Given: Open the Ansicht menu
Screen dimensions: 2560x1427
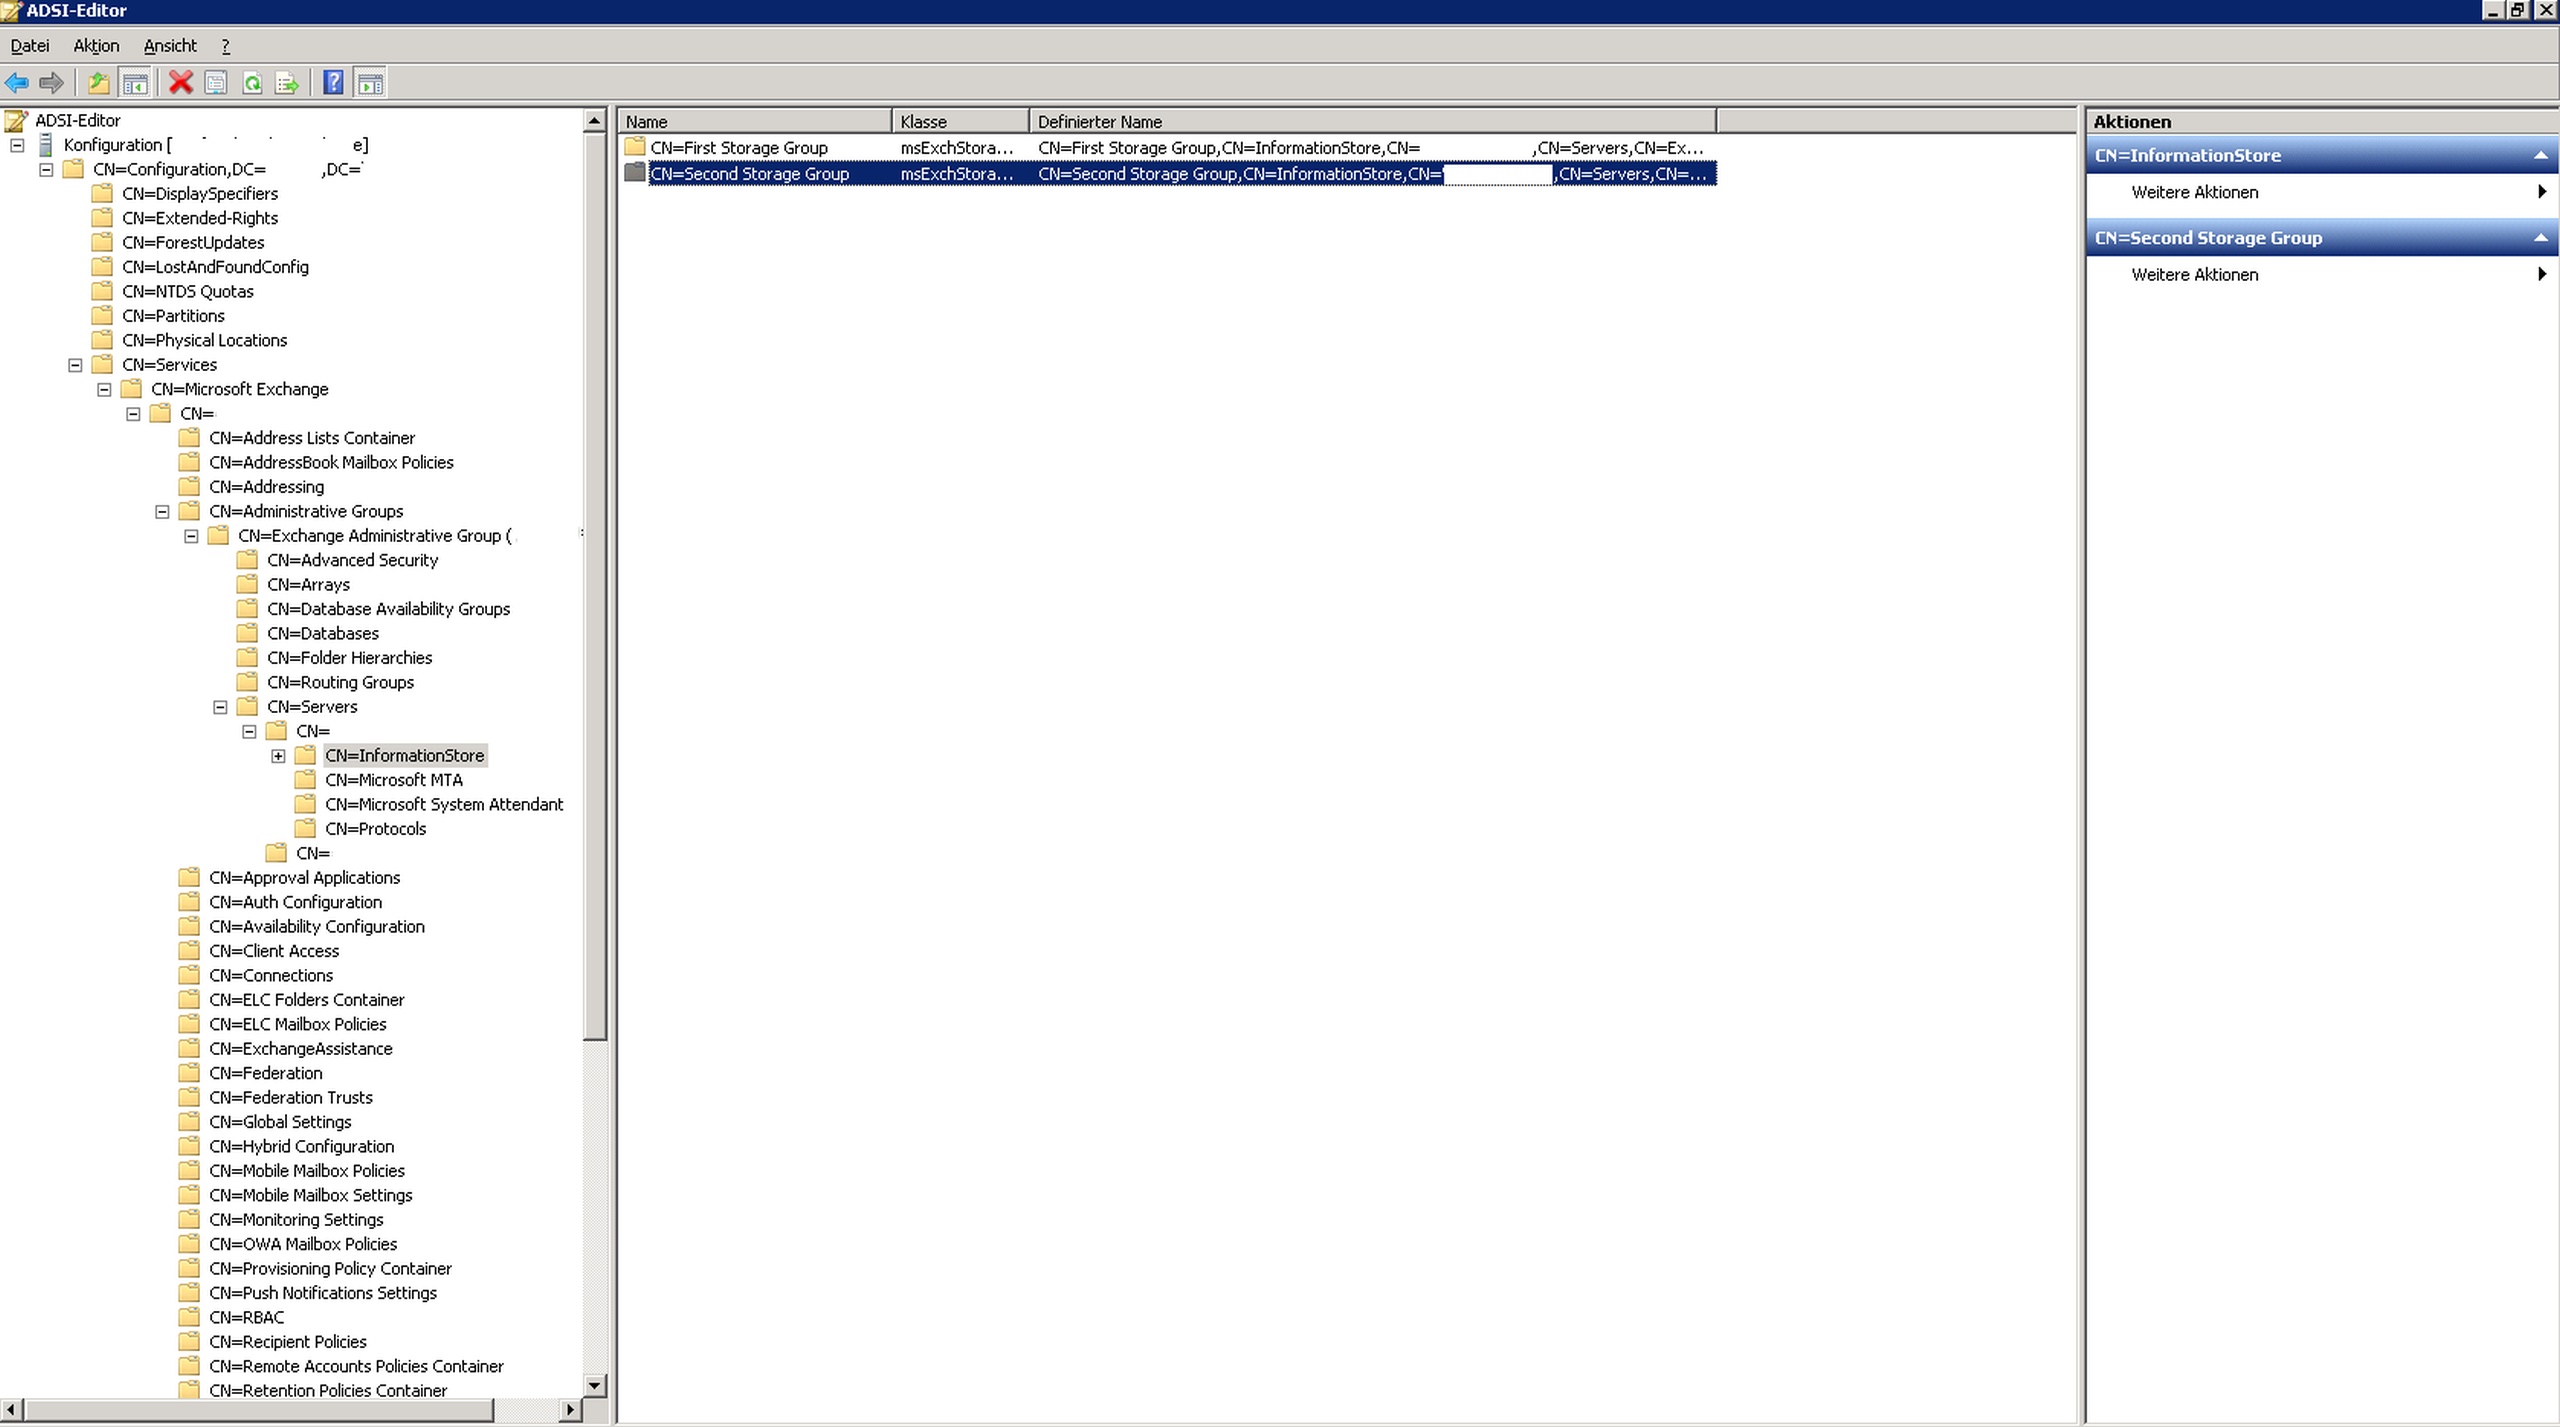Looking at the screenshot, I should point(170,46).
